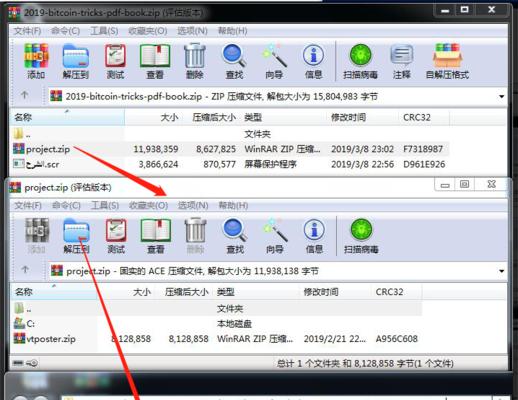Select project.zip file row
The height and width of the screenshot is (400, 518).
tap(230, 149)
